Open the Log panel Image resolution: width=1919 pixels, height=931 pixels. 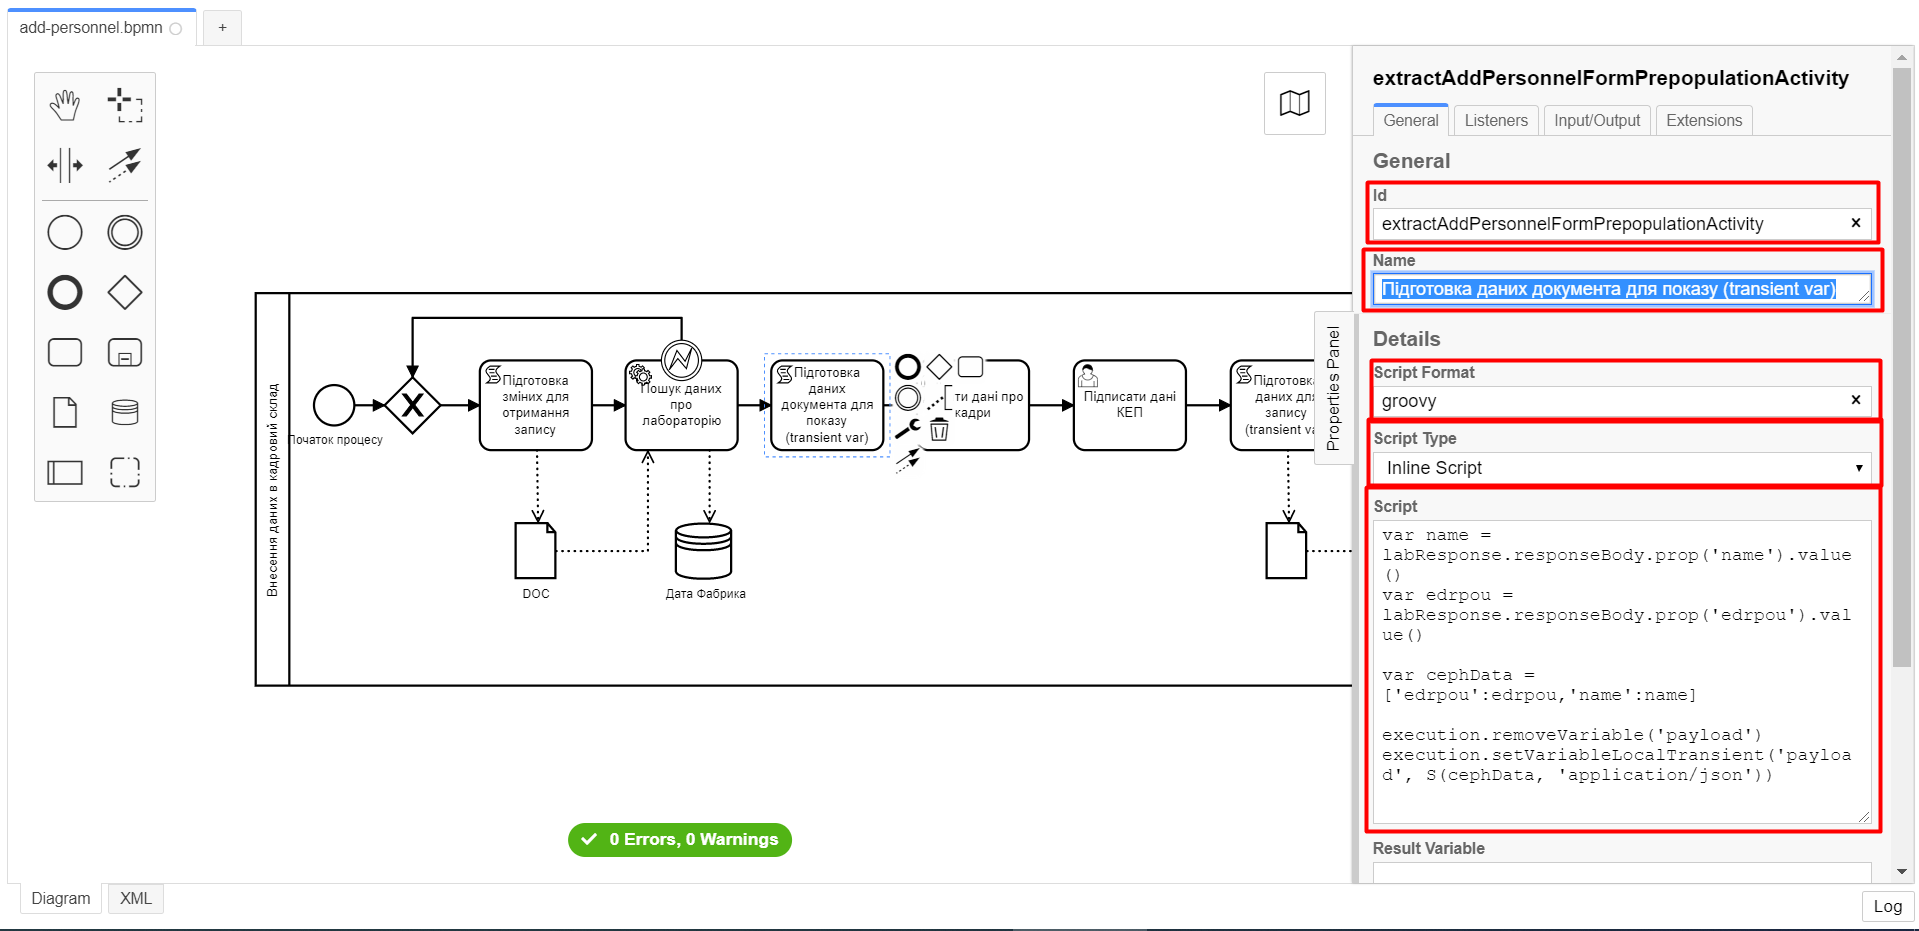click(1887, 906)
